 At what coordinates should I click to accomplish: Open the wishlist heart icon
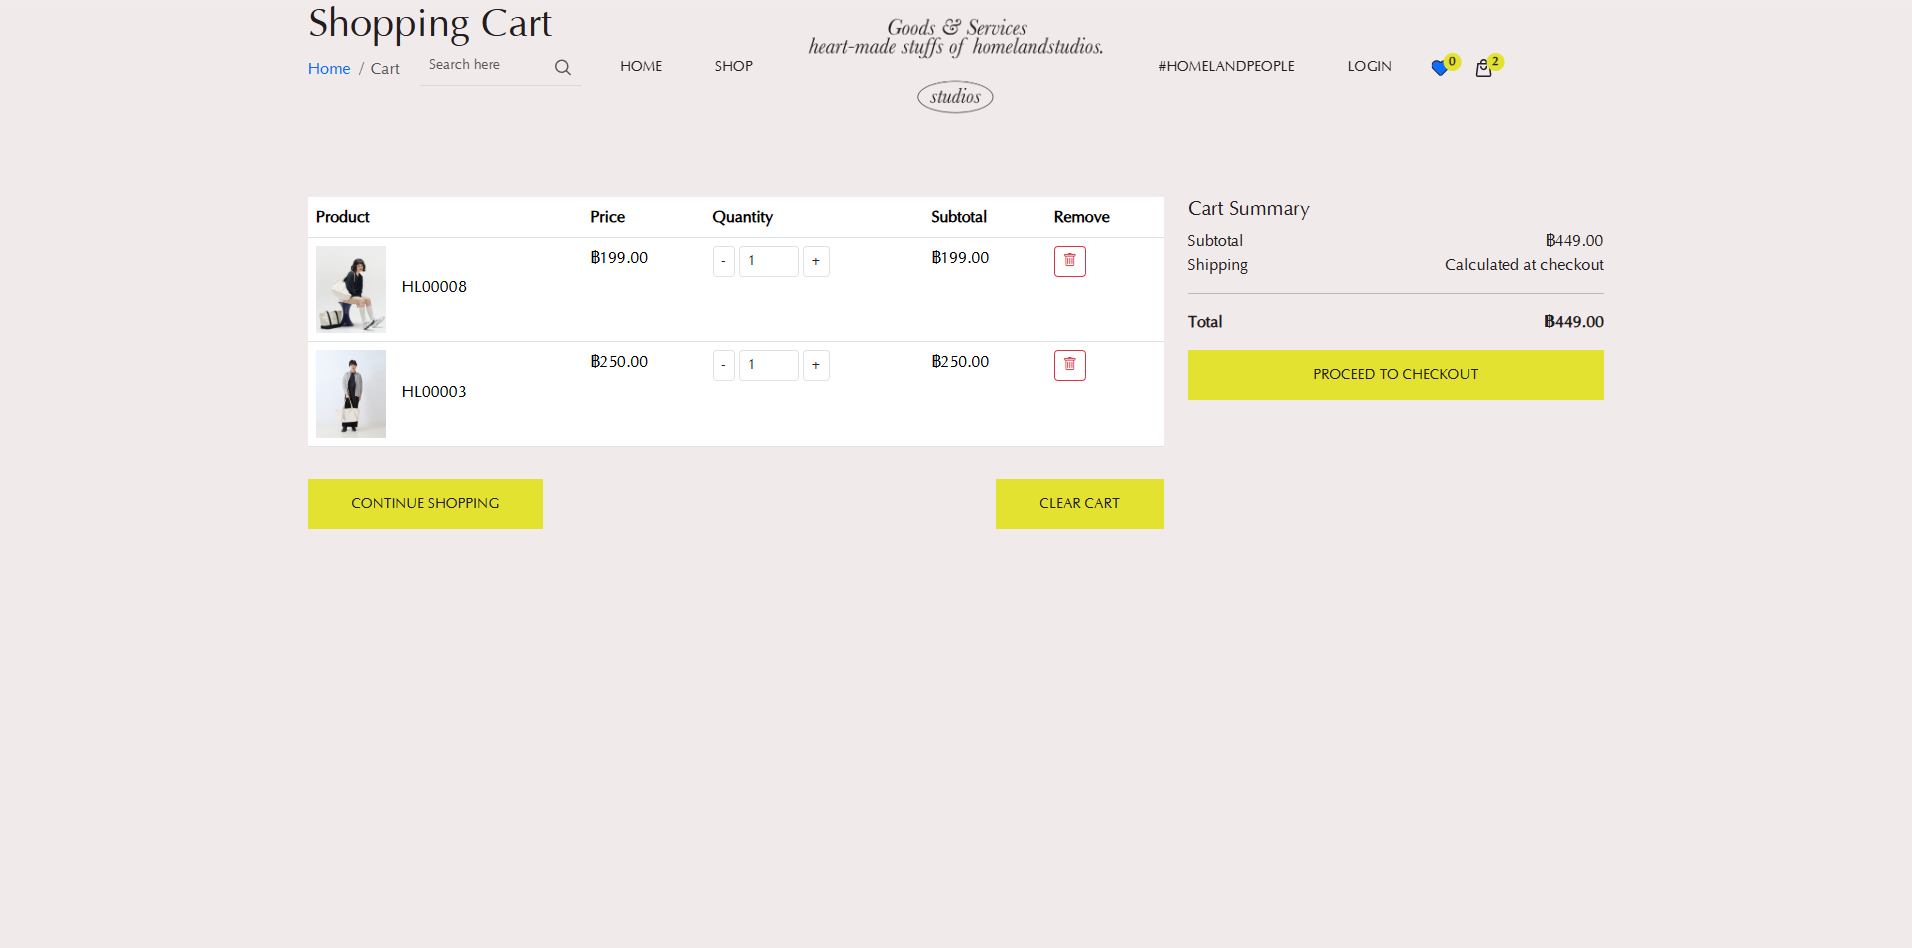click(x=1439, y=68)
